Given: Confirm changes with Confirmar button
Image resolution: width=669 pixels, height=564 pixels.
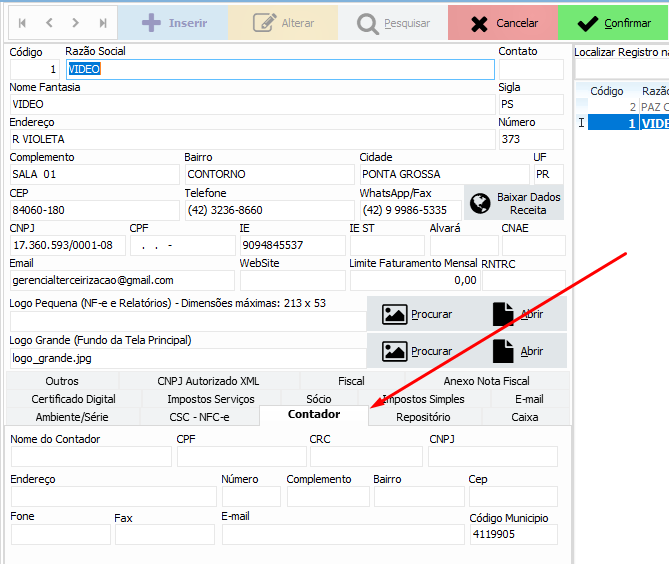Looking at the screenshot, I should coord(612,22).
